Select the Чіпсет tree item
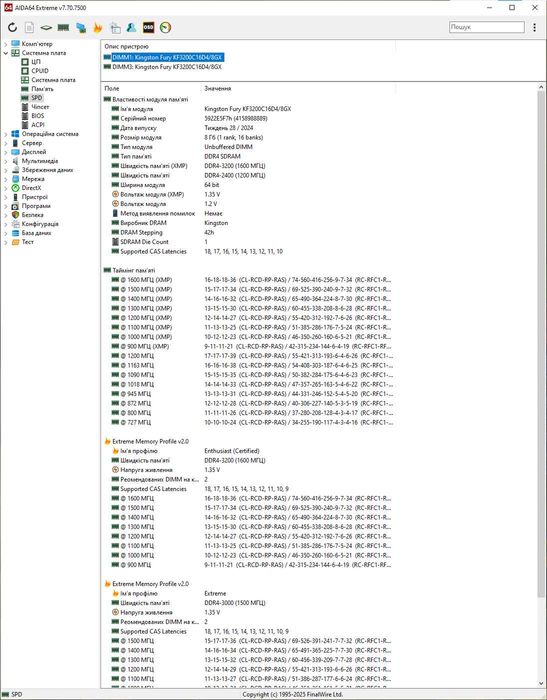Image resolution: width=547 pixels, height=700 pixels. pyautogui.click(x=40, y=107)
